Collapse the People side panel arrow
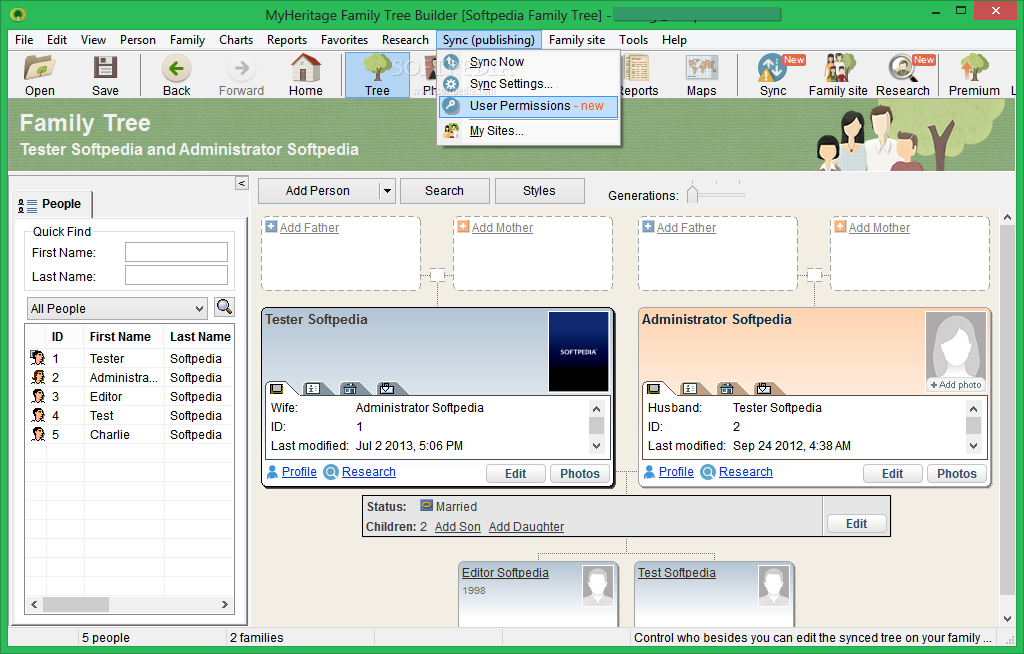This screenshot has width=1024, height=654. (x=242, y=183)
